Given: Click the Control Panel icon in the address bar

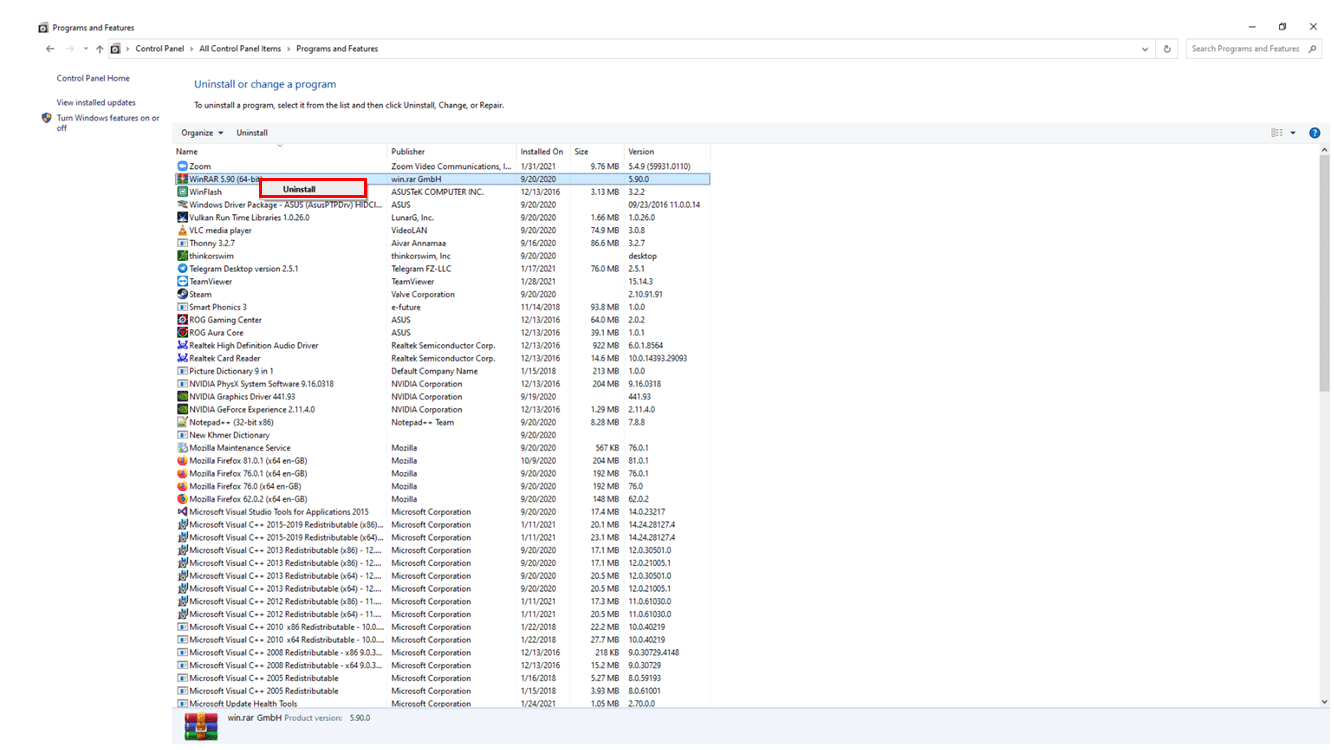Looking at the screenshot, I should (x=116, y=49).
